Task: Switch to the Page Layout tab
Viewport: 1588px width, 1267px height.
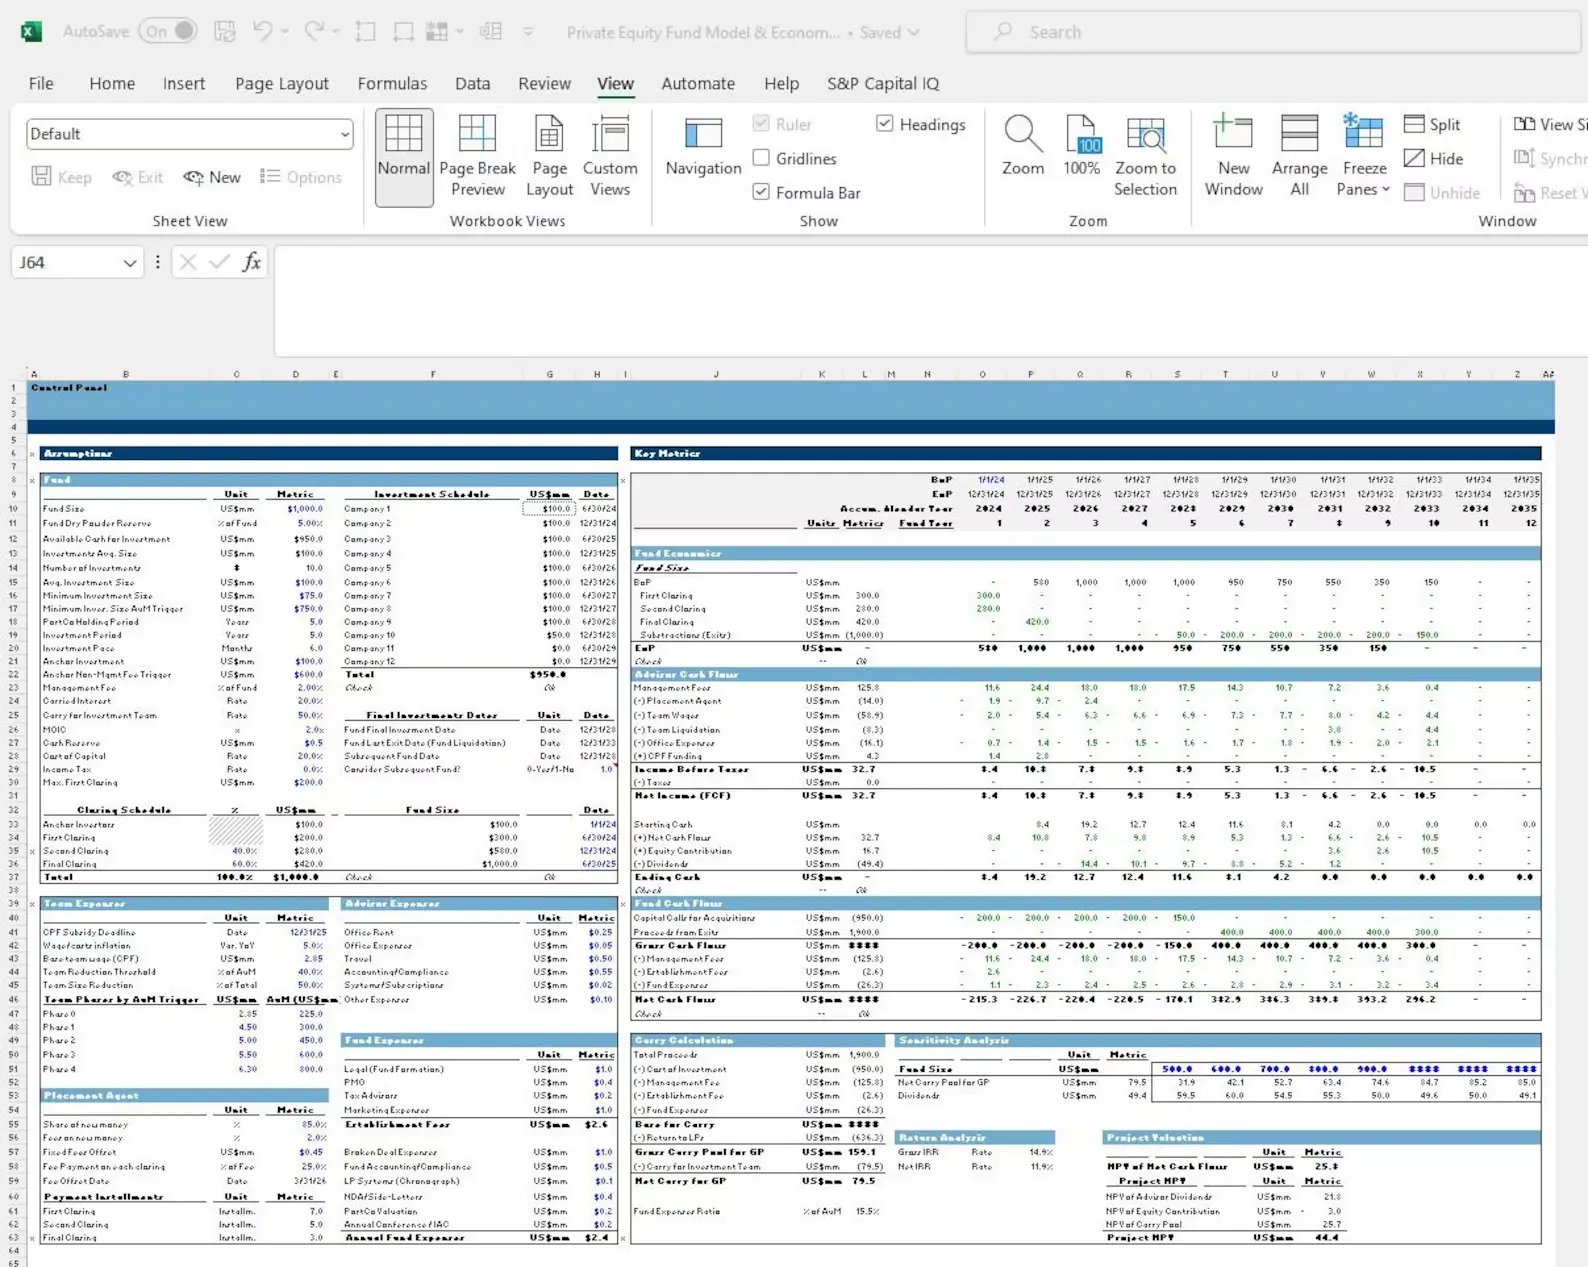Action: (x=281, y=84)
